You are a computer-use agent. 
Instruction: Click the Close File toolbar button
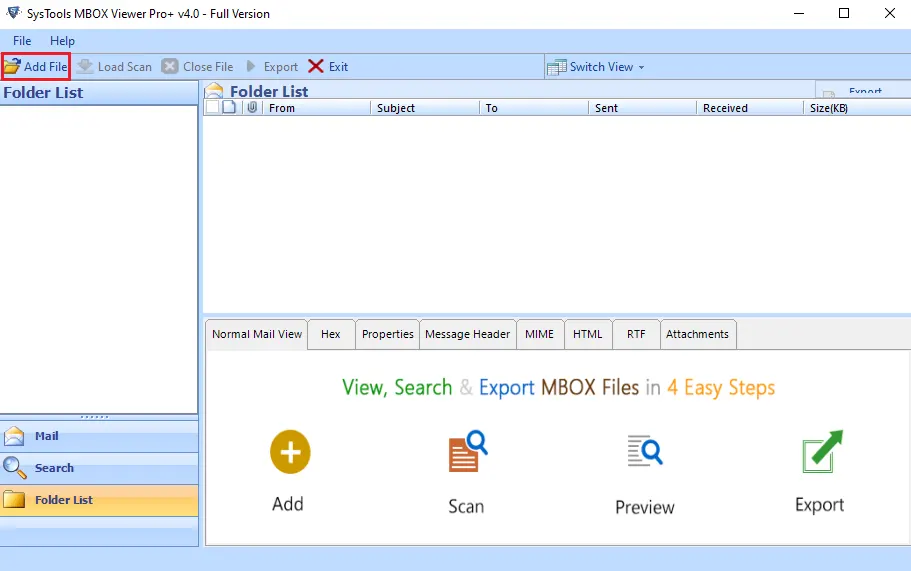[x=198, y=67]
